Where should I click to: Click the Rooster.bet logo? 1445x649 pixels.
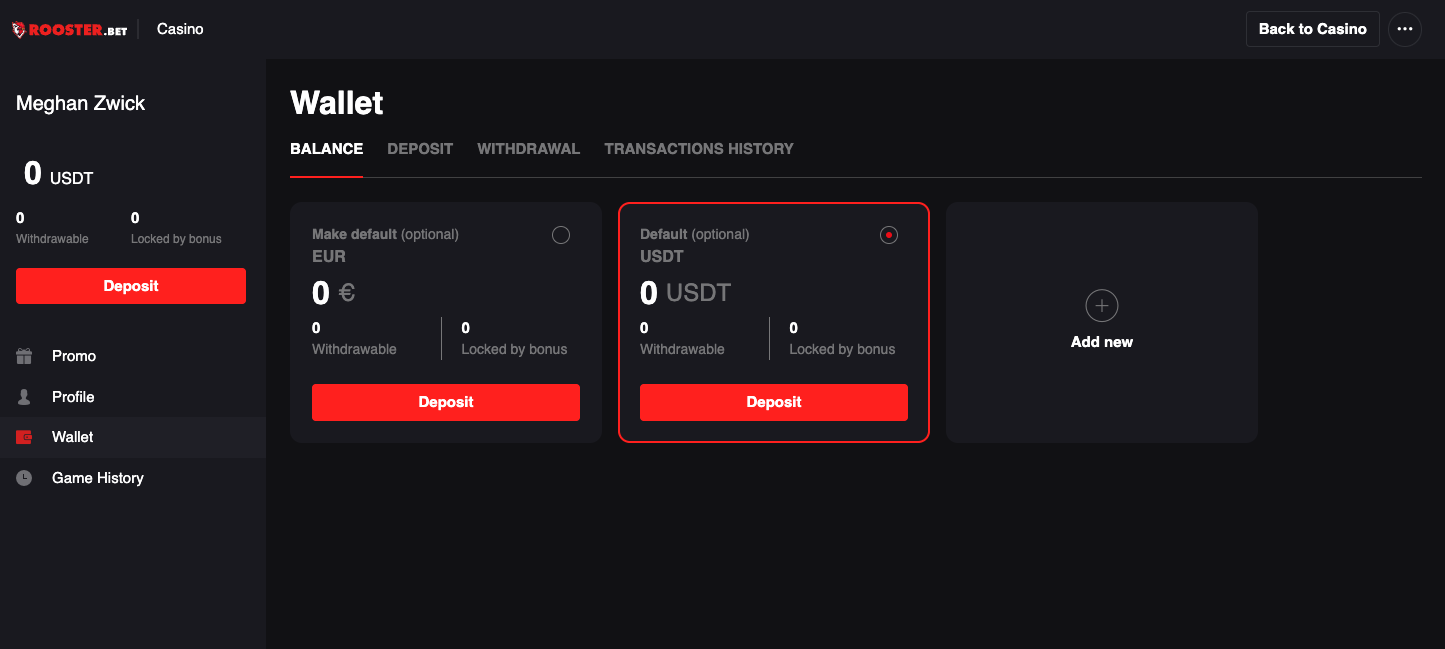pos(69,30)
